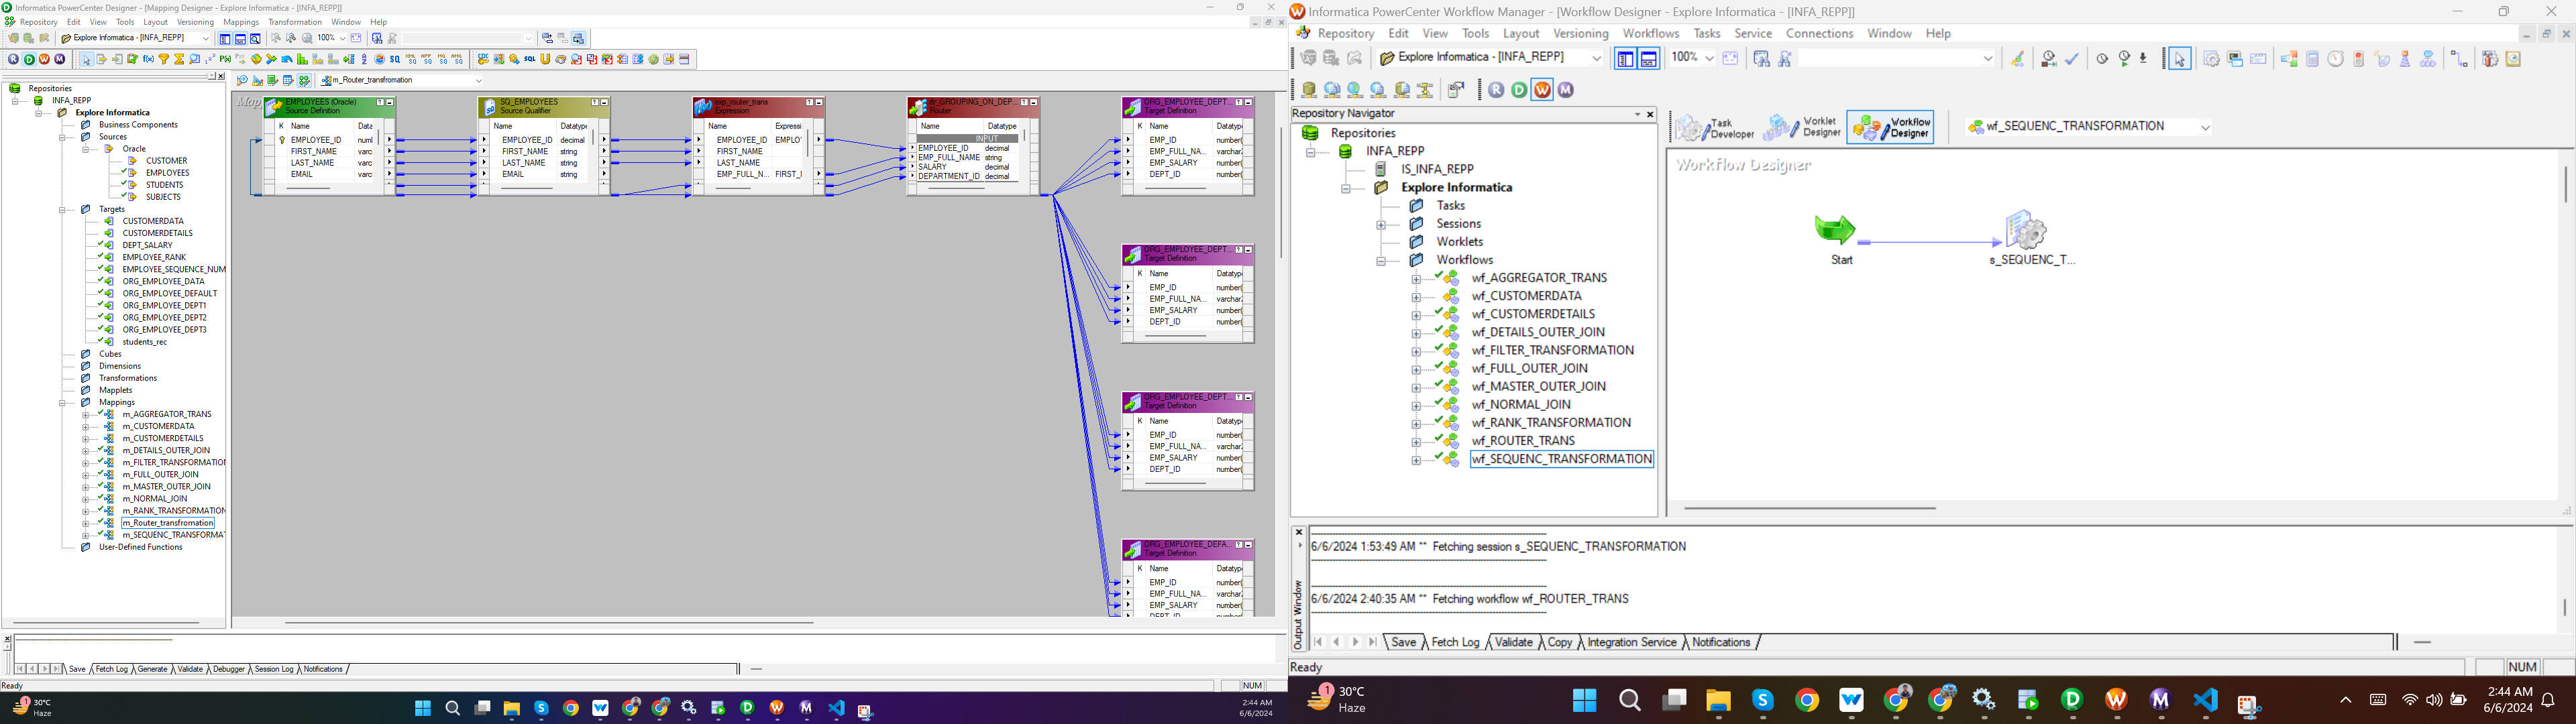
Task: Click the s_SEQUENC_T session task icon
Action: [x=2027, y=230]
